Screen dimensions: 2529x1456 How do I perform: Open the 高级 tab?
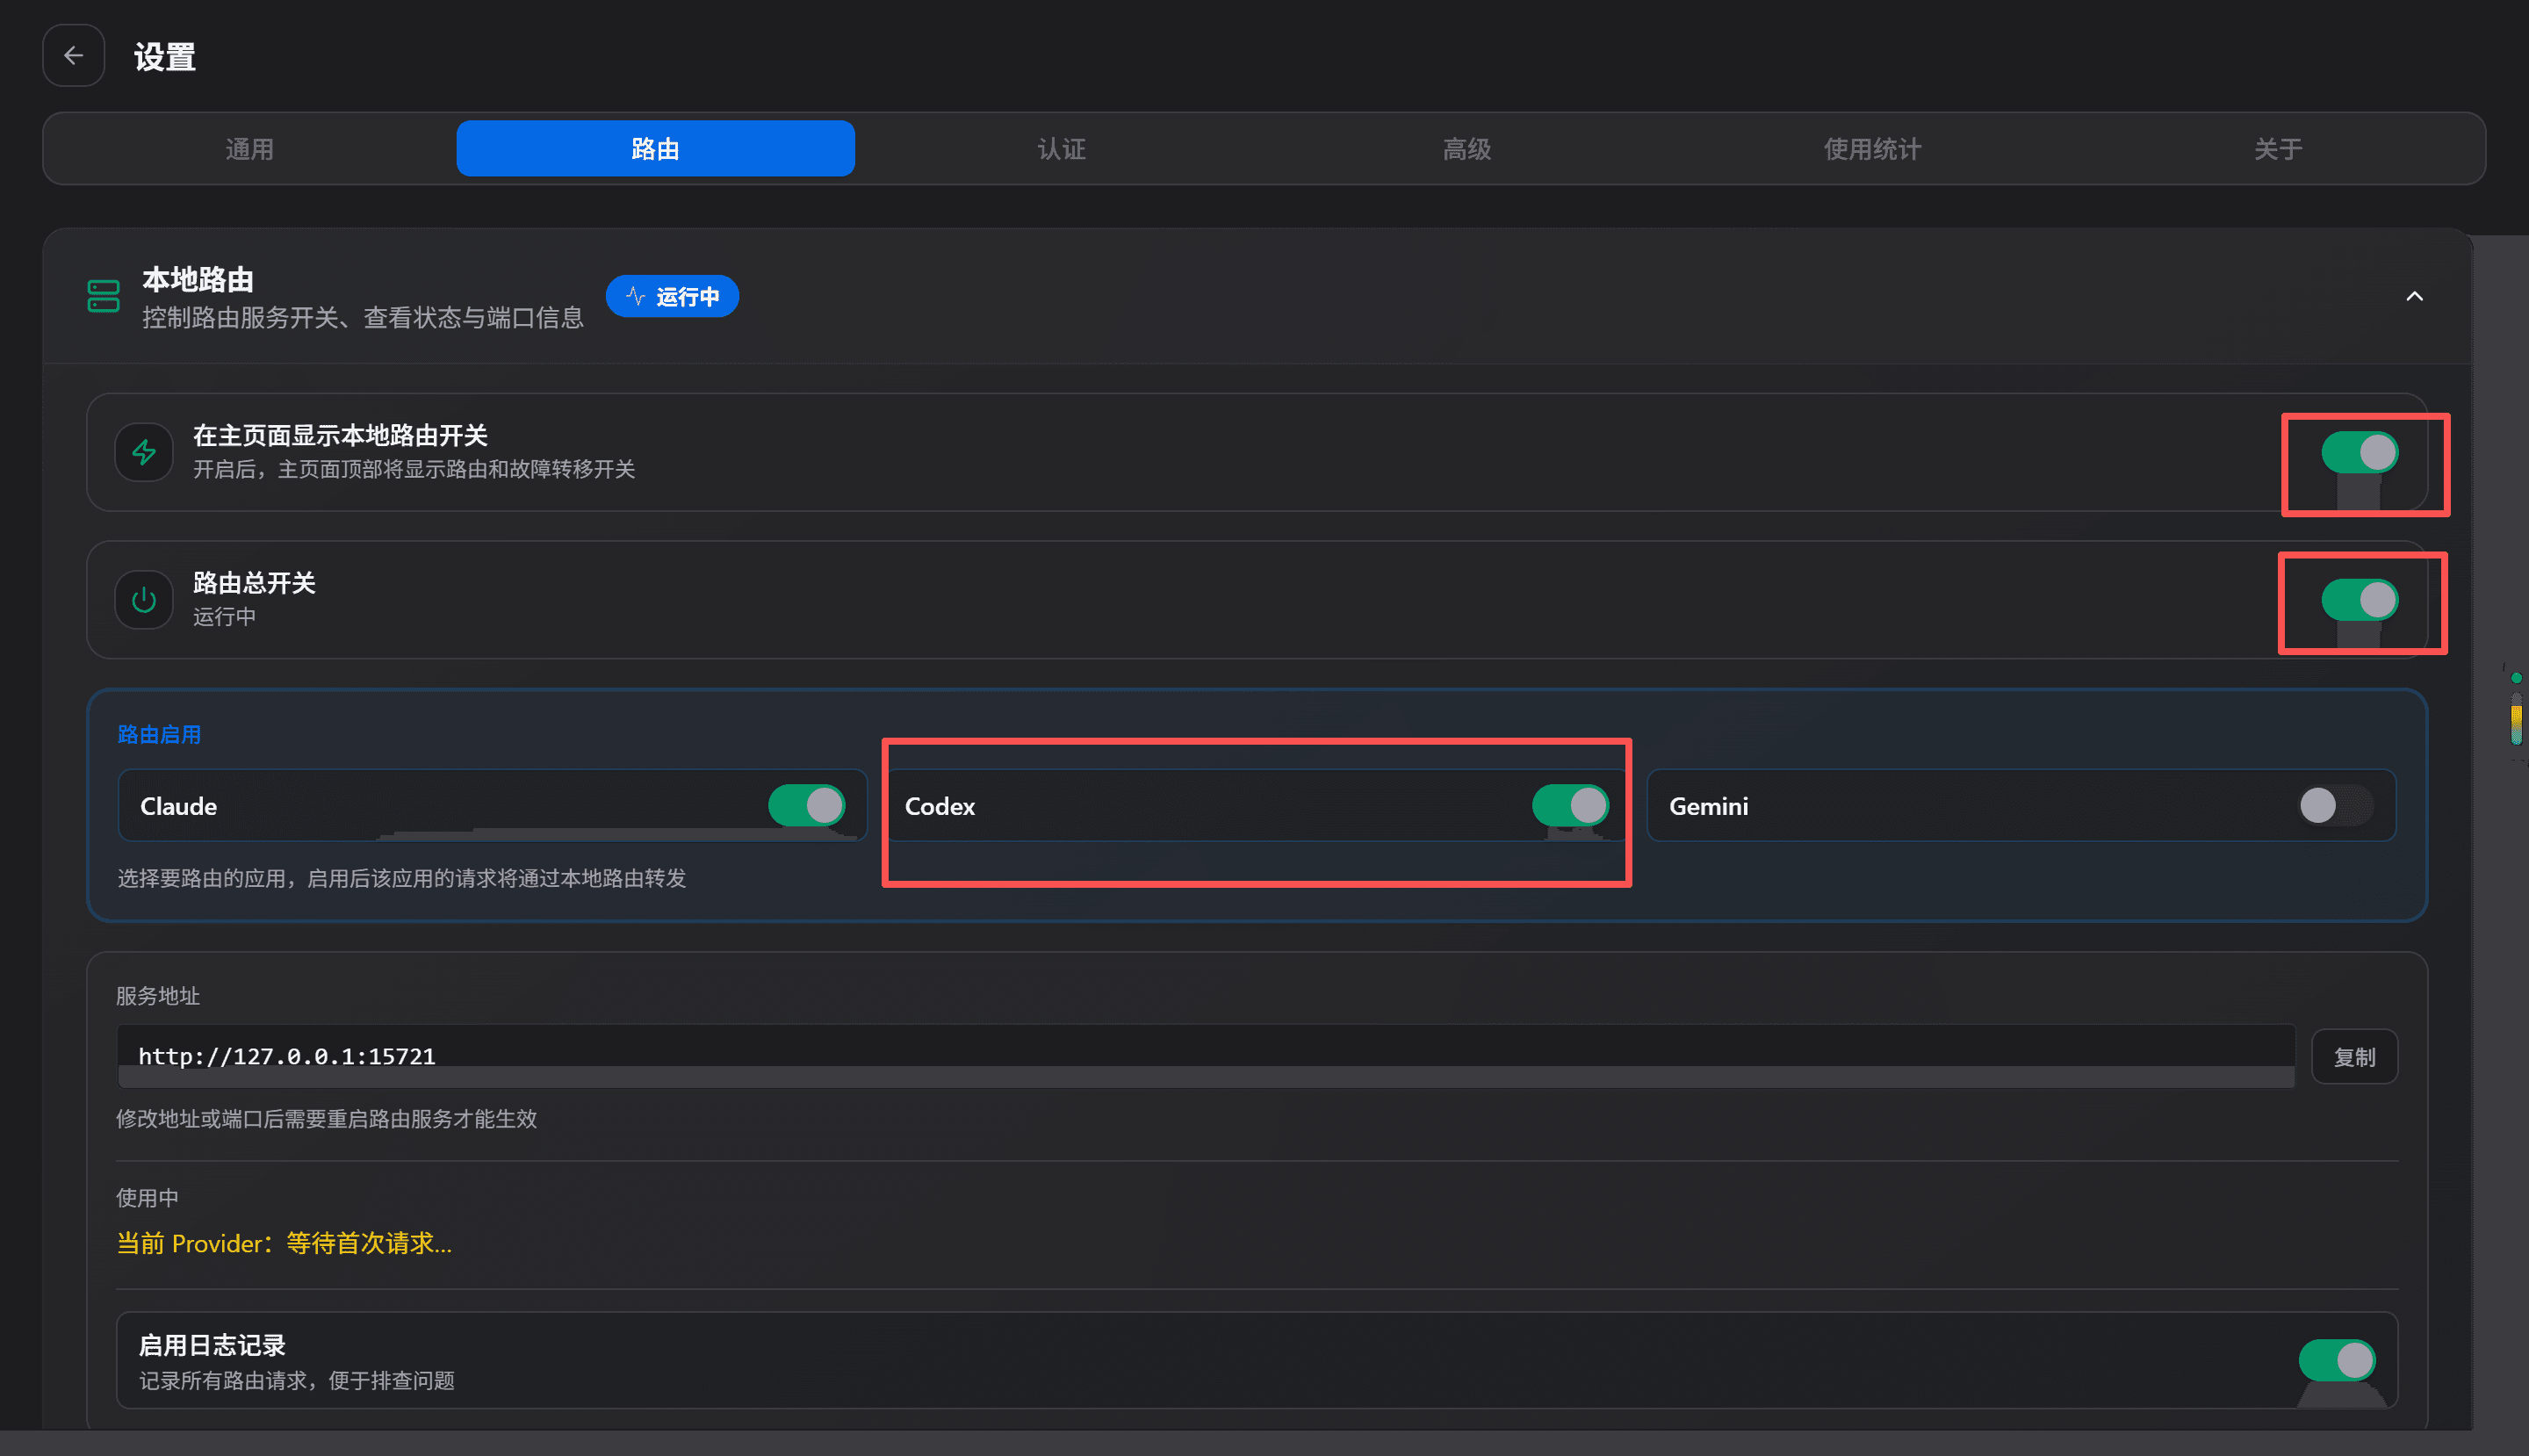tap(1467, 148)
